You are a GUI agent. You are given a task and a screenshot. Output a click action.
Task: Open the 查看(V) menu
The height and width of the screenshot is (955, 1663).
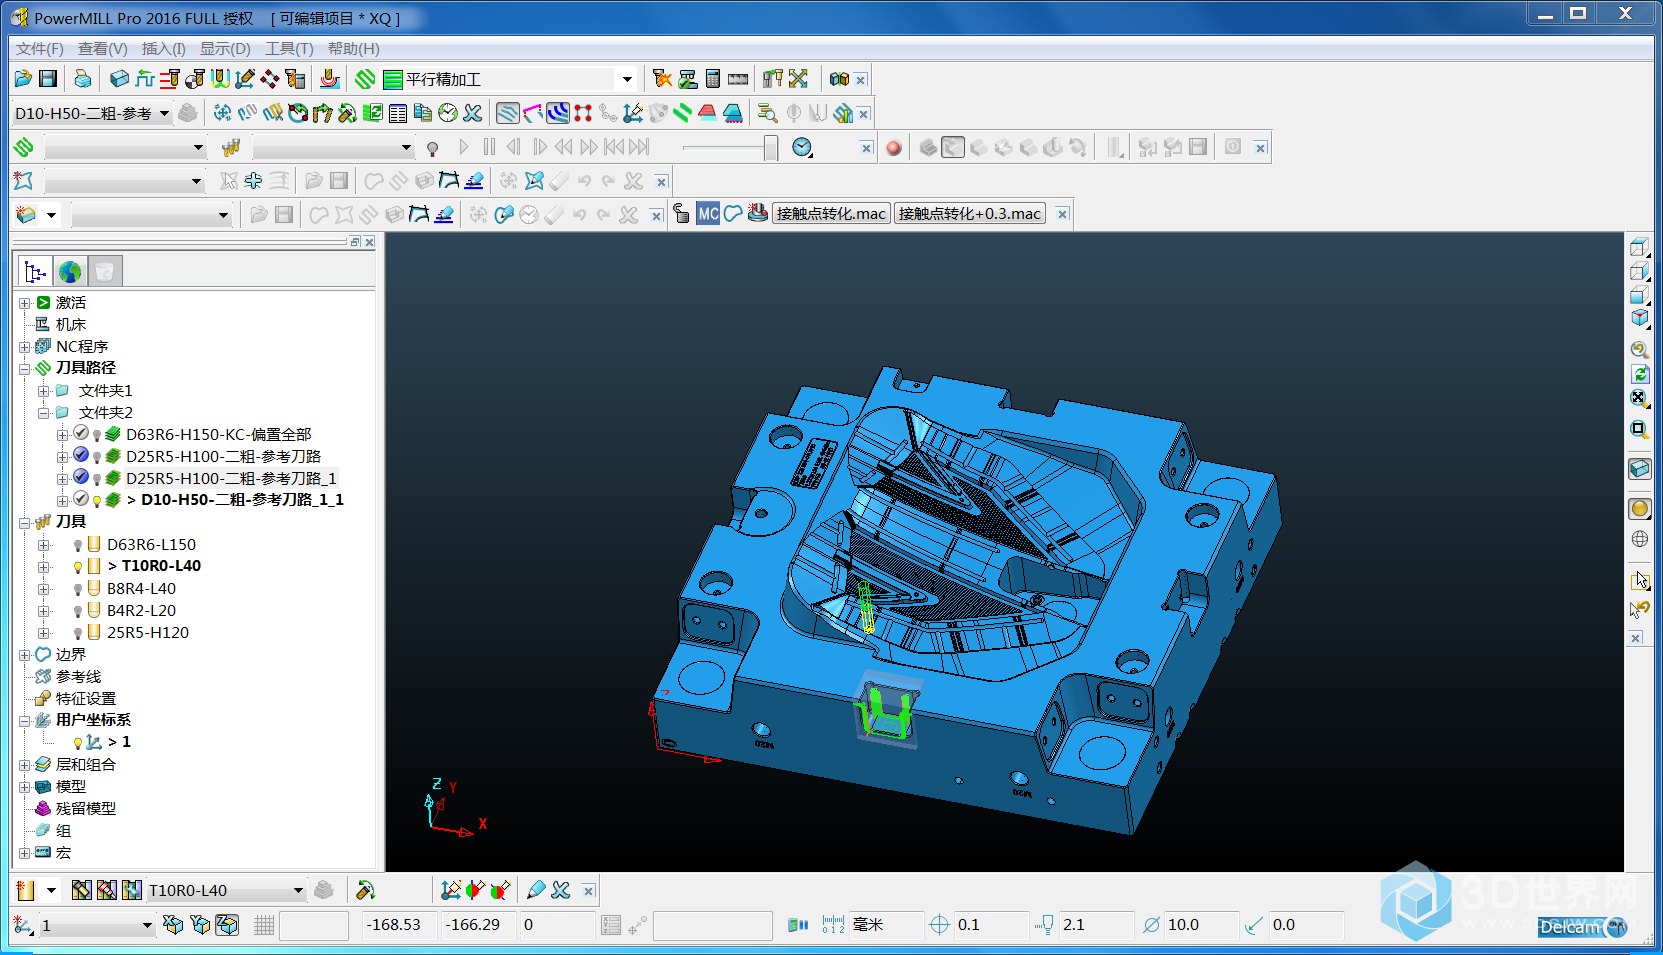(103, 48)
